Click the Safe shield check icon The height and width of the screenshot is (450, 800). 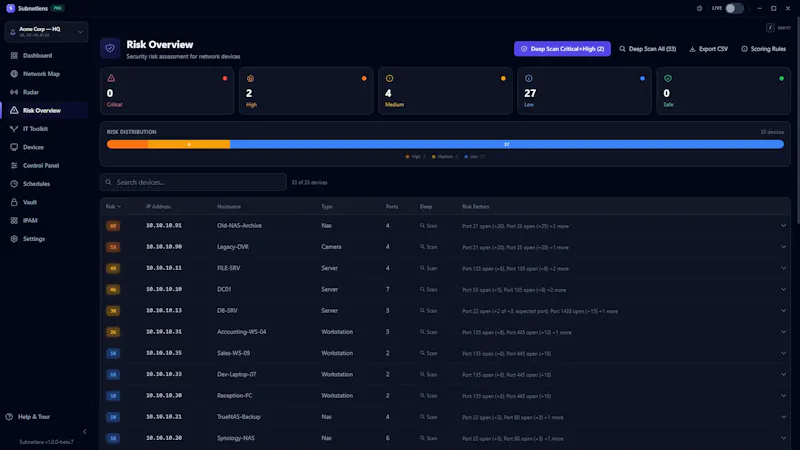(668, 78)
